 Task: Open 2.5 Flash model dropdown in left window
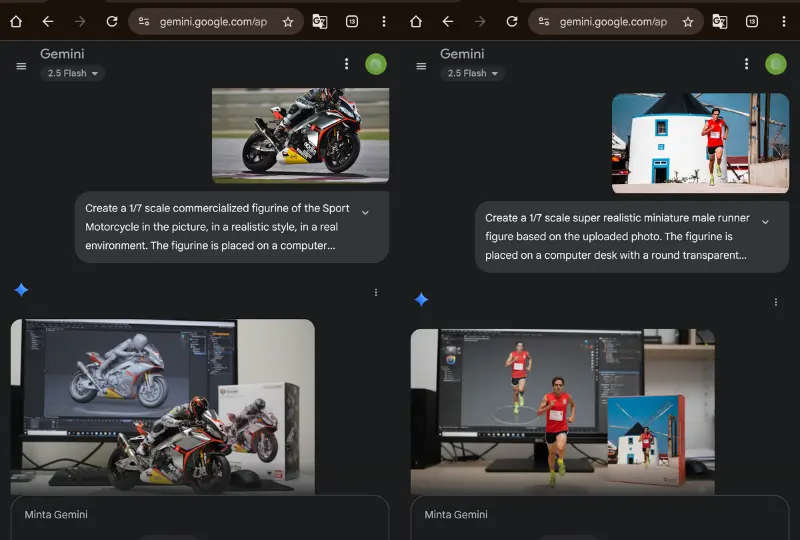72,73
